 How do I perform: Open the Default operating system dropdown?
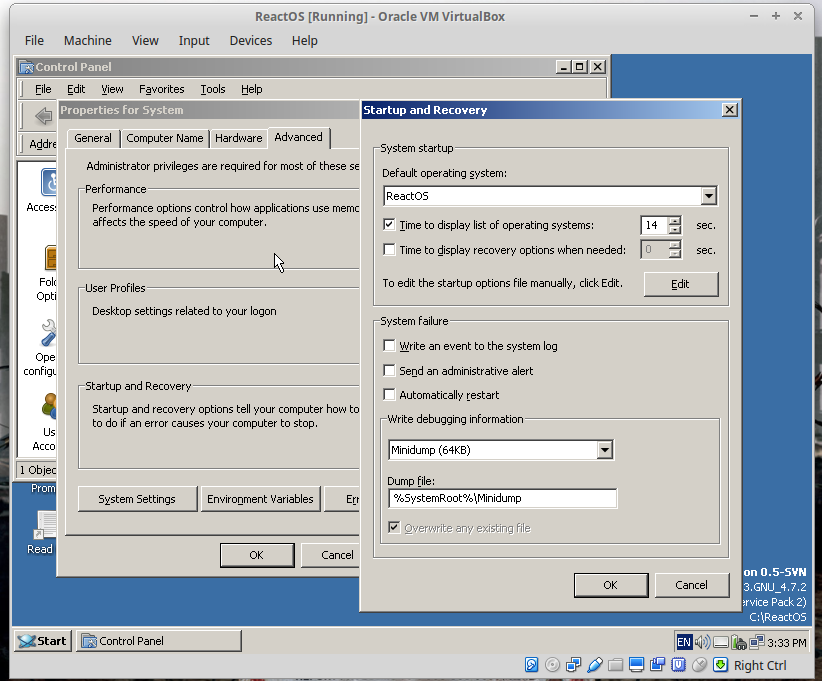click(708, 196)
